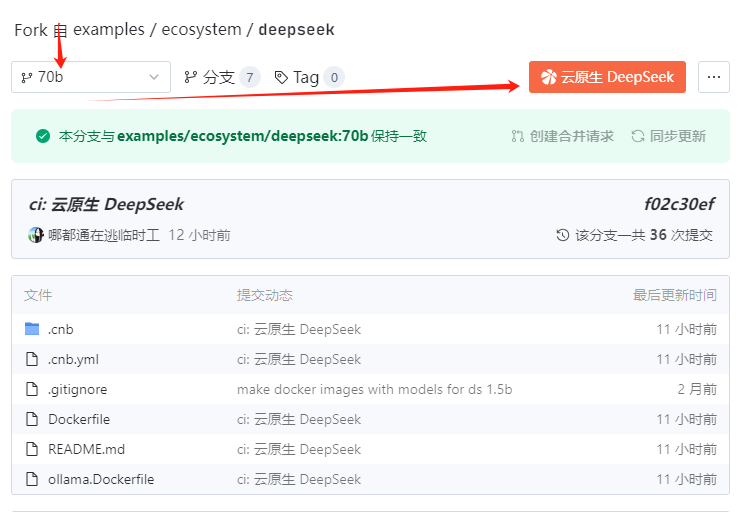
Task: Click the green check status icon
Action: (x=42, y=136)
